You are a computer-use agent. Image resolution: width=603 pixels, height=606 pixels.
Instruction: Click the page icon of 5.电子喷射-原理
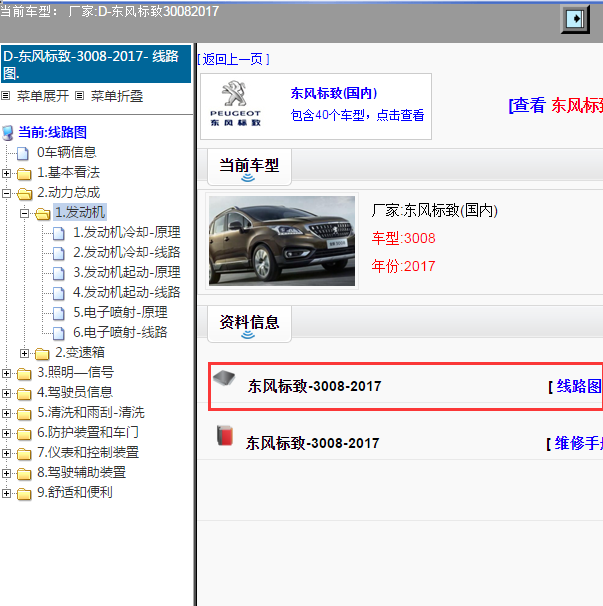59,313
